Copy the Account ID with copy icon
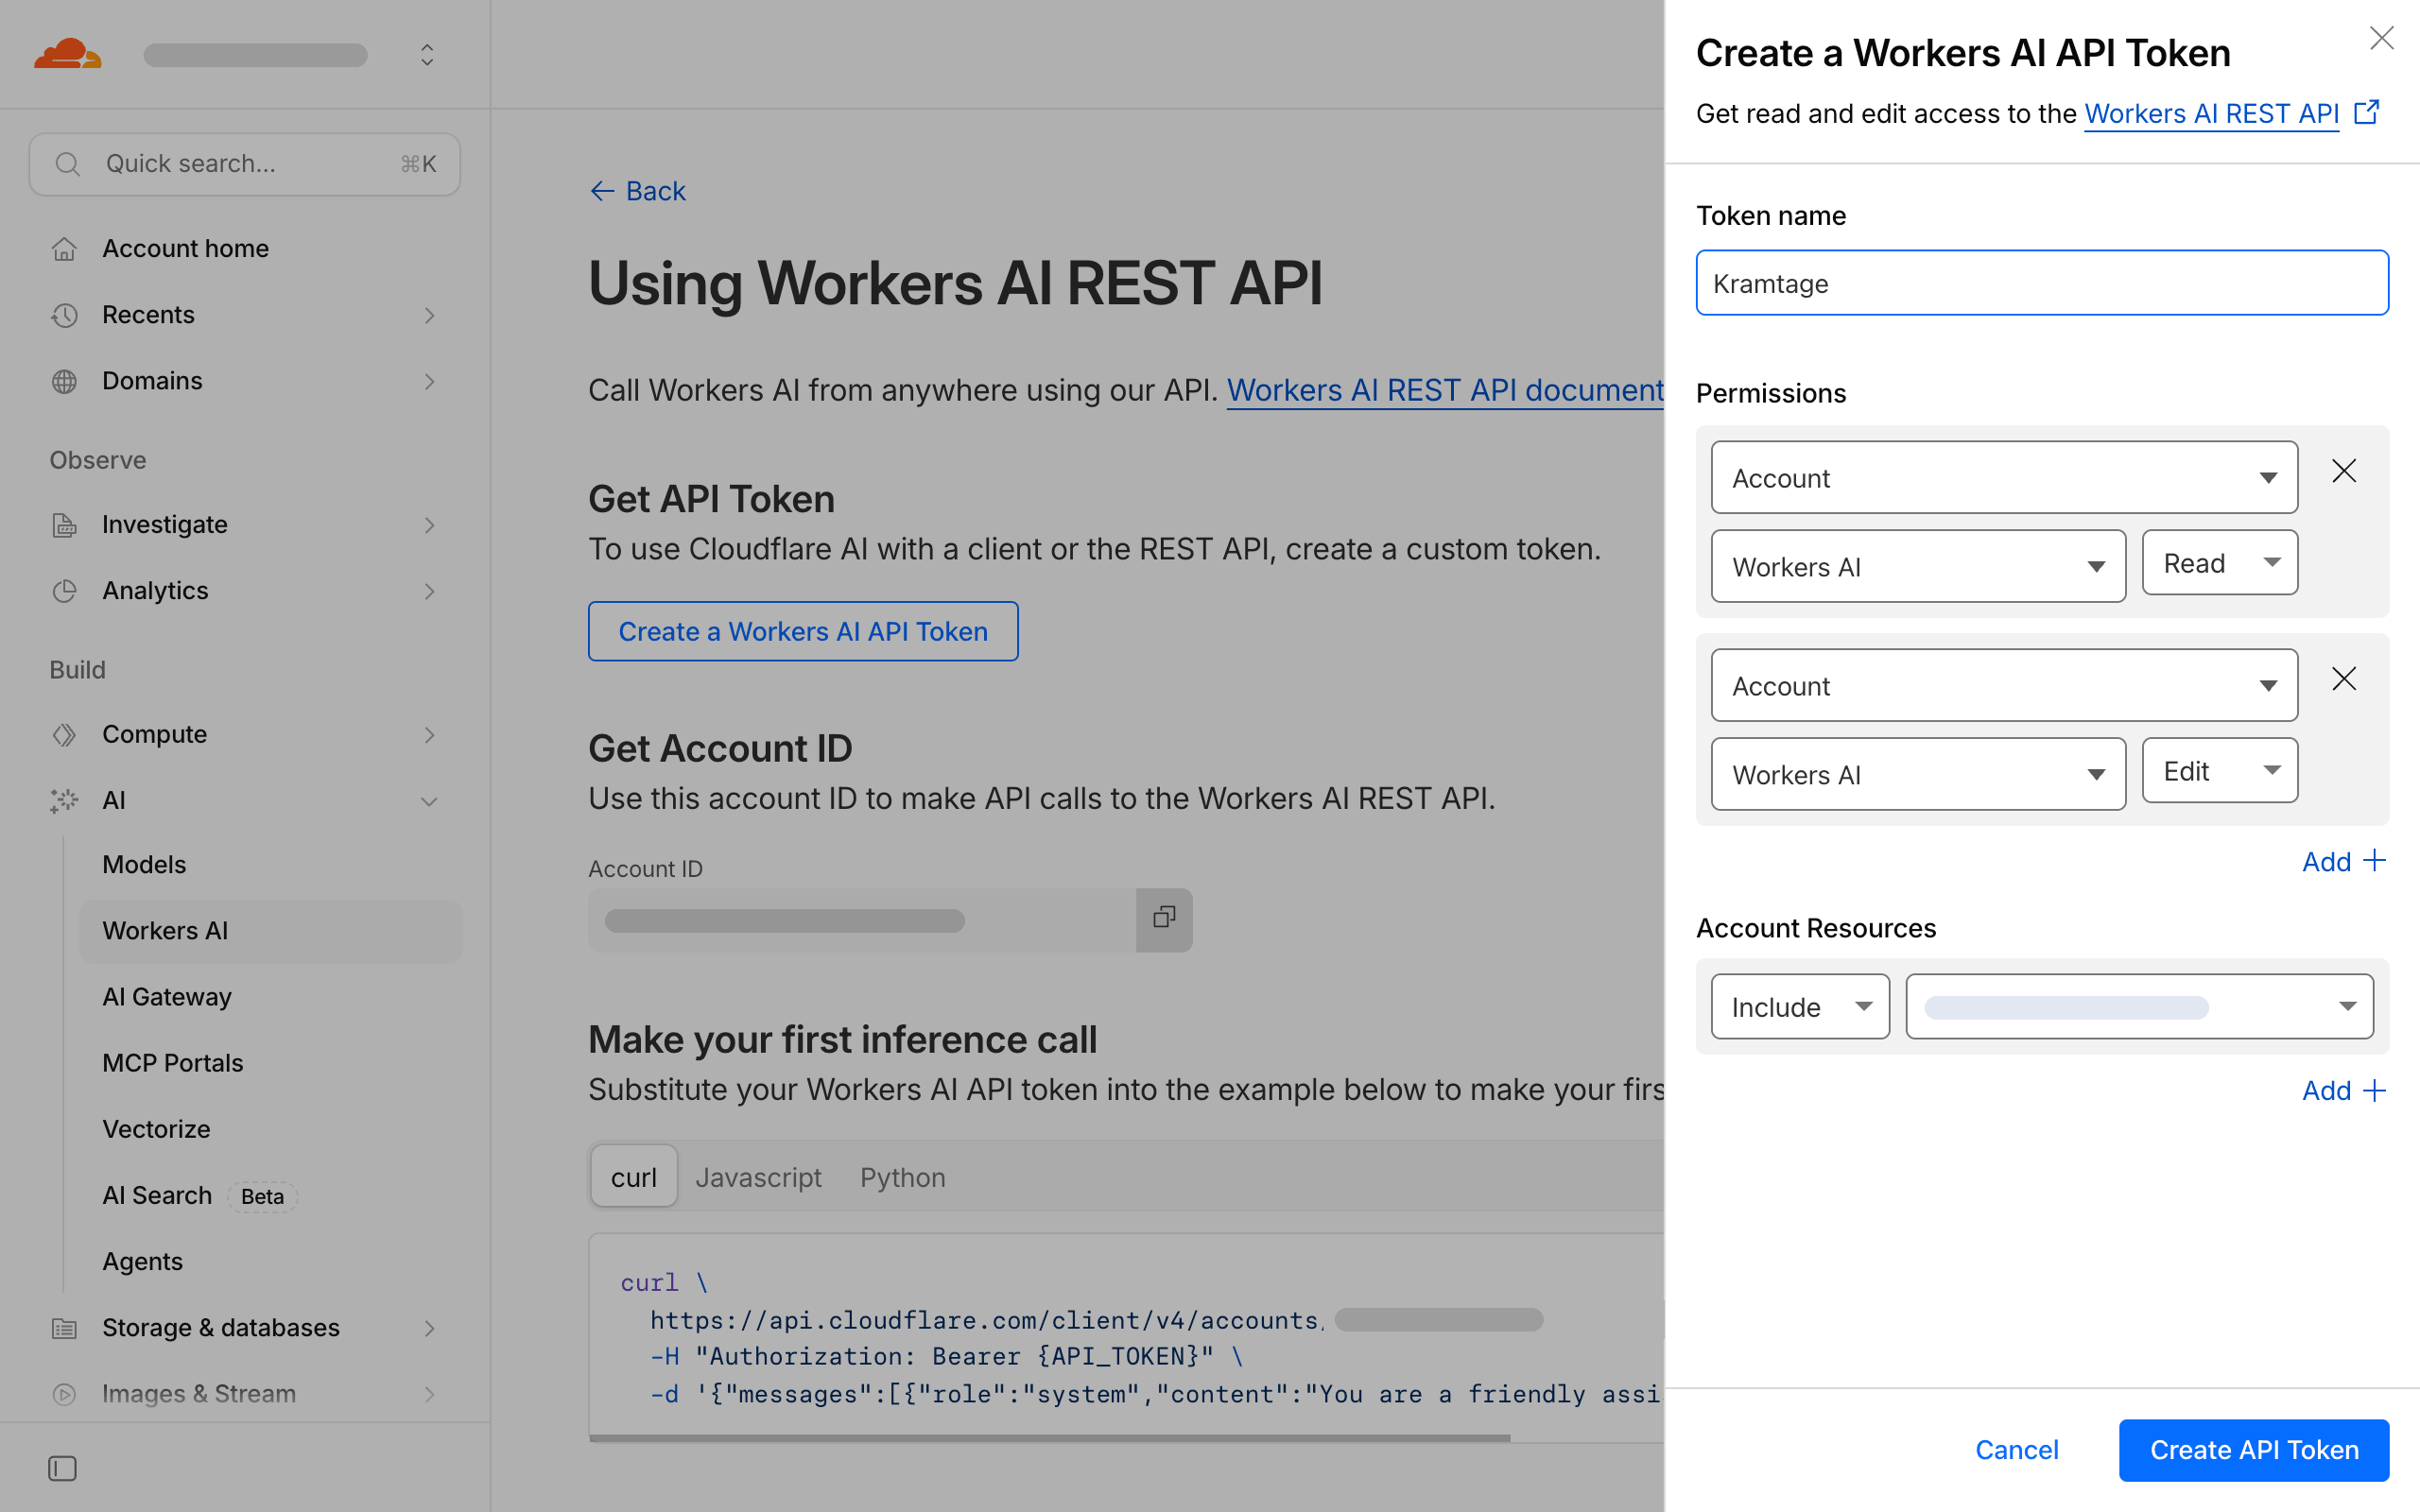 coord(1164,918)
